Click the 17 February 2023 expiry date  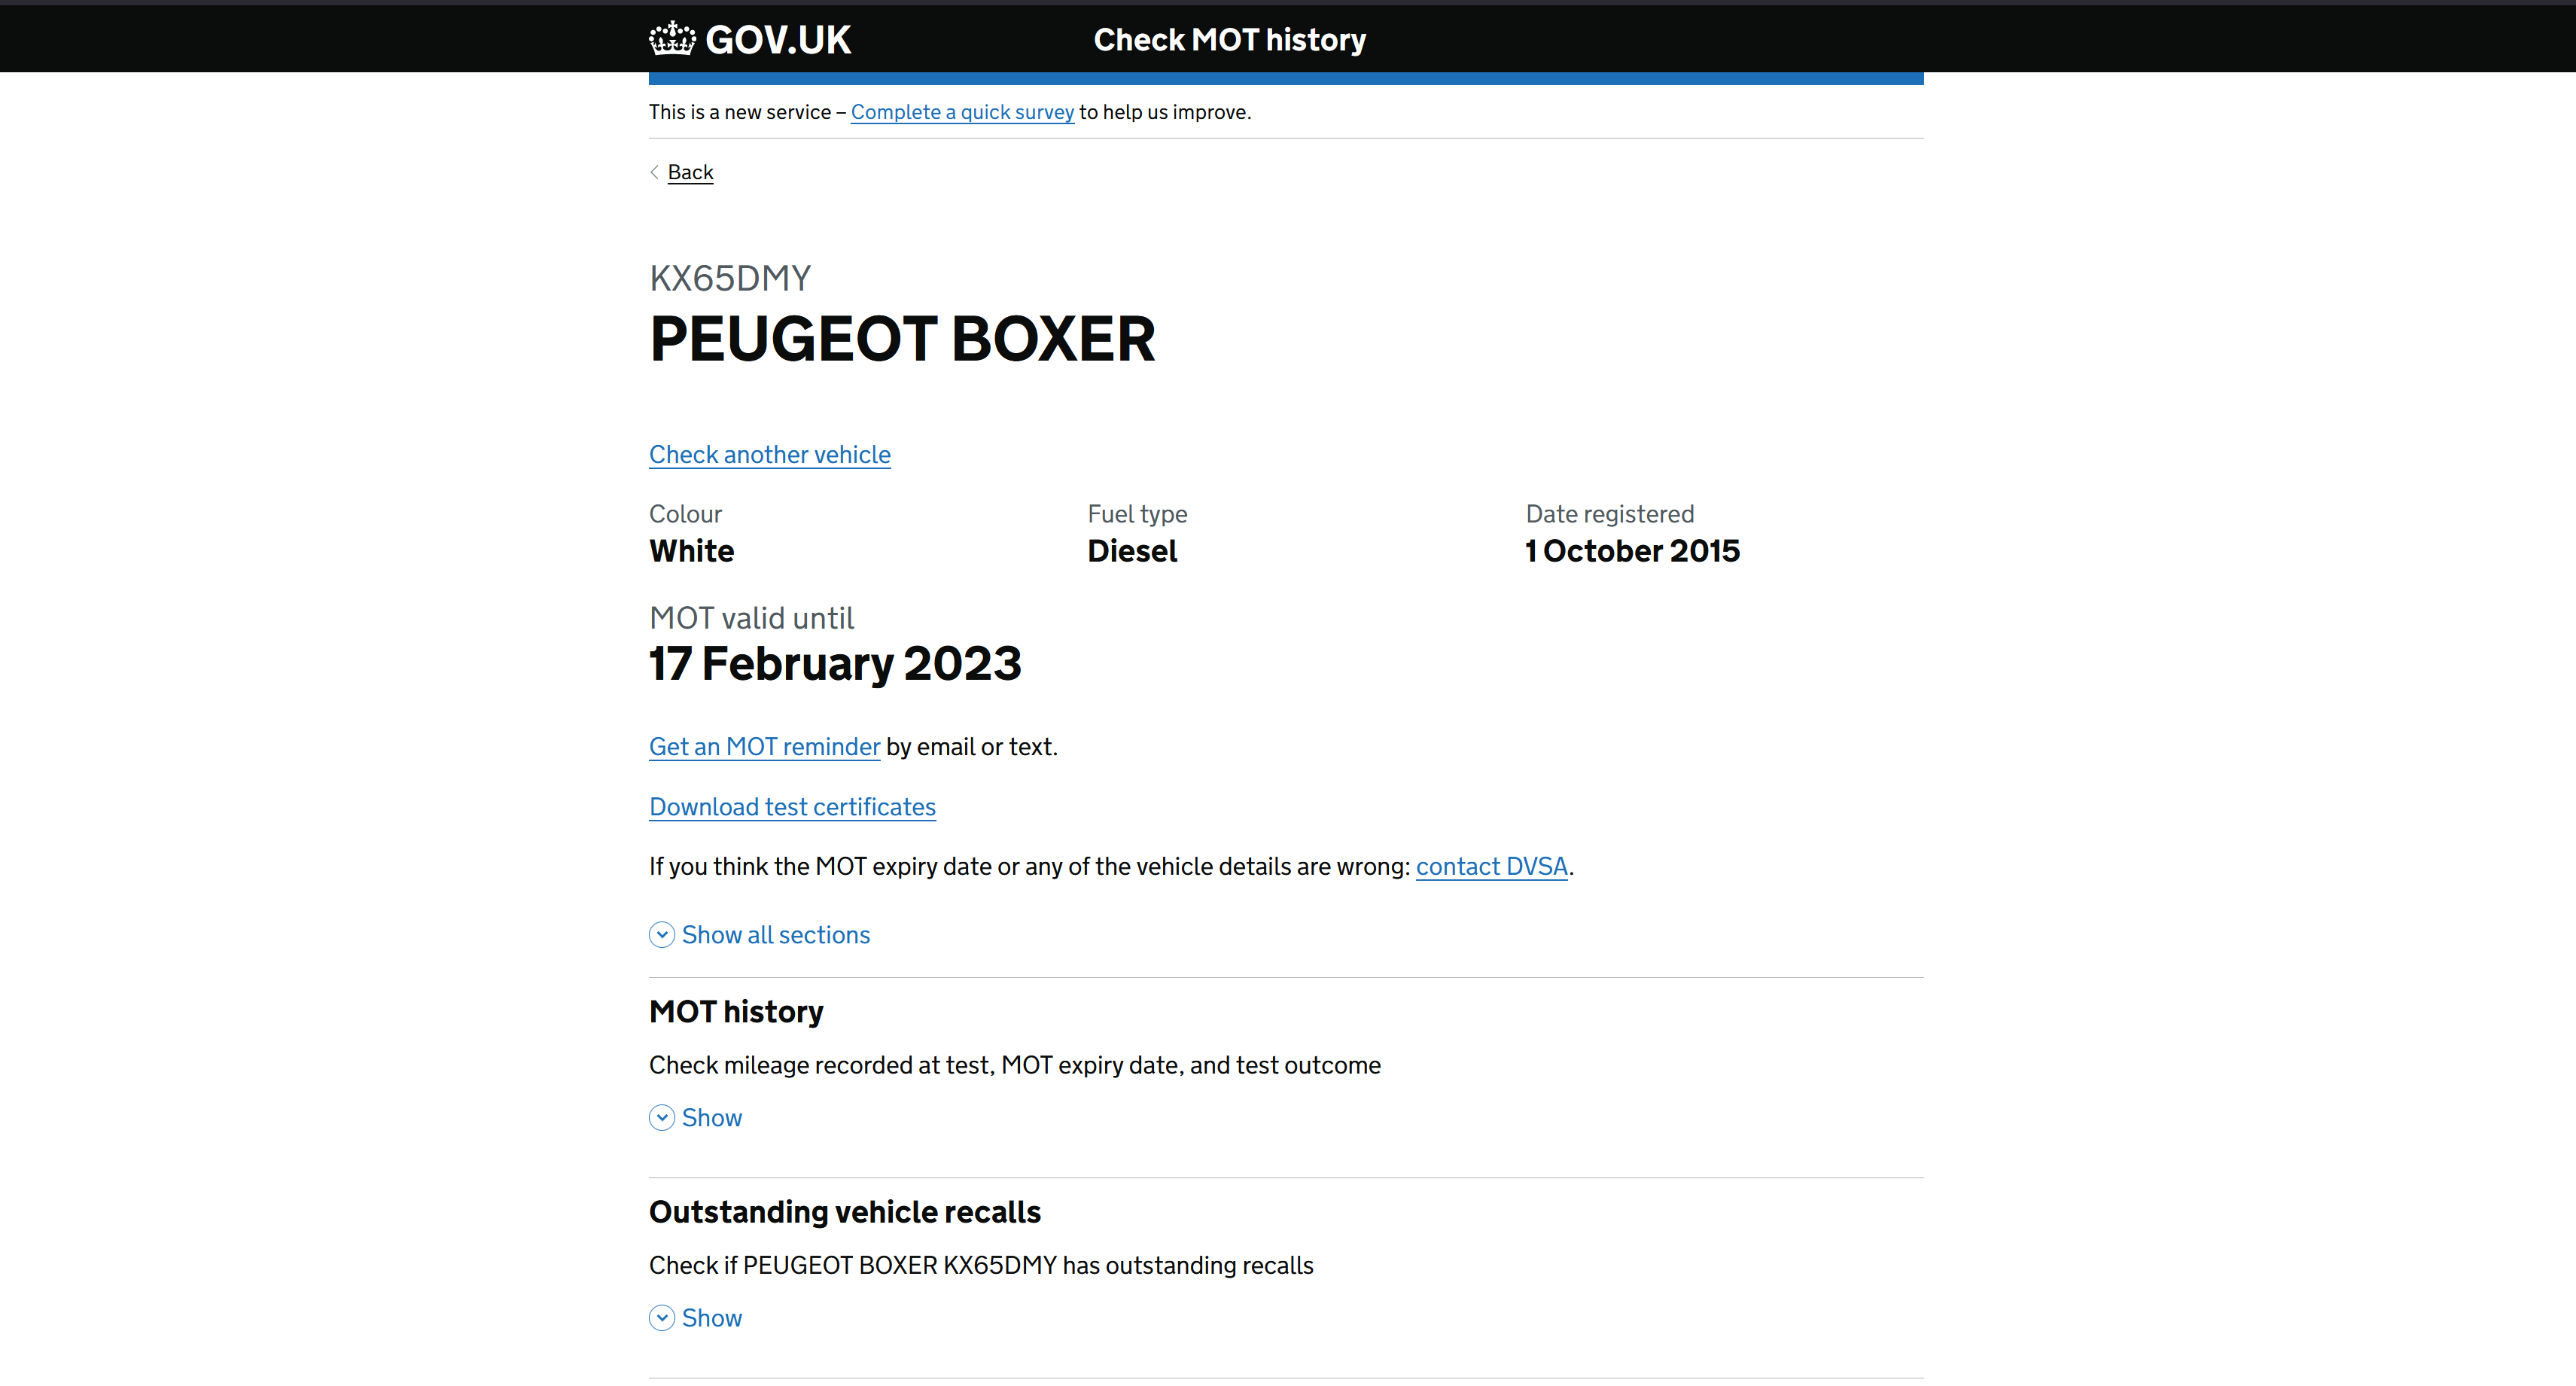835,664
